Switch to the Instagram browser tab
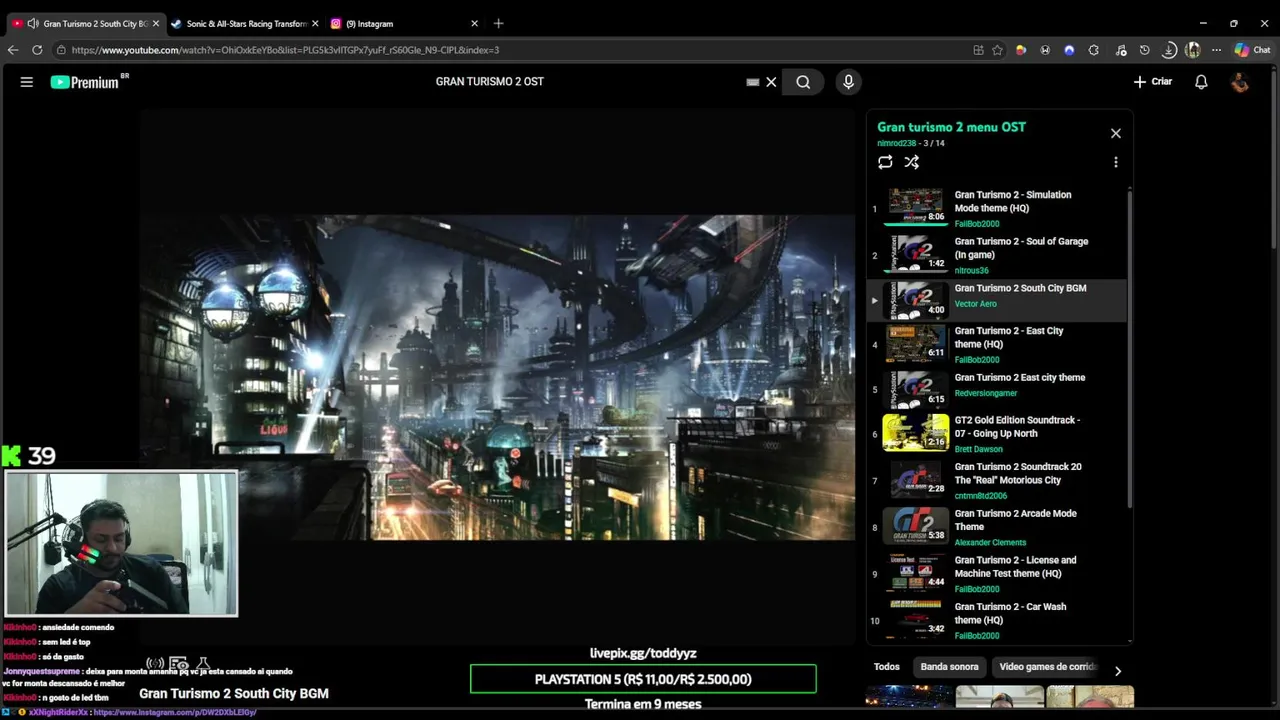This screenshot has width=1280, height=720. point(402,23)
